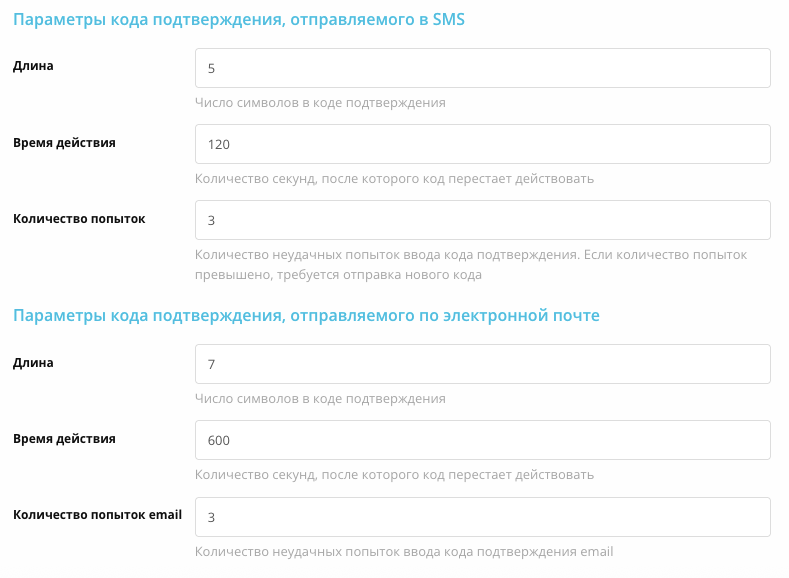Click the Время действия label in SMS section
The height and width of the screenshot is (578, 789).
64,142
